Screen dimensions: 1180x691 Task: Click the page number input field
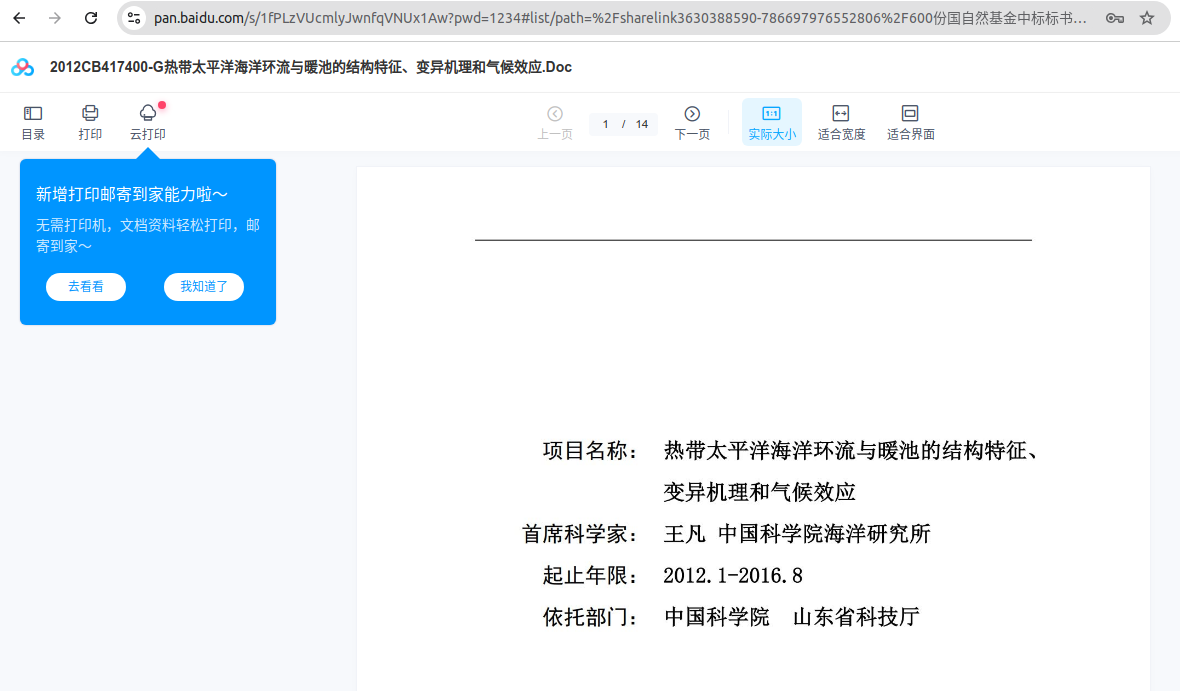(605, 124)
